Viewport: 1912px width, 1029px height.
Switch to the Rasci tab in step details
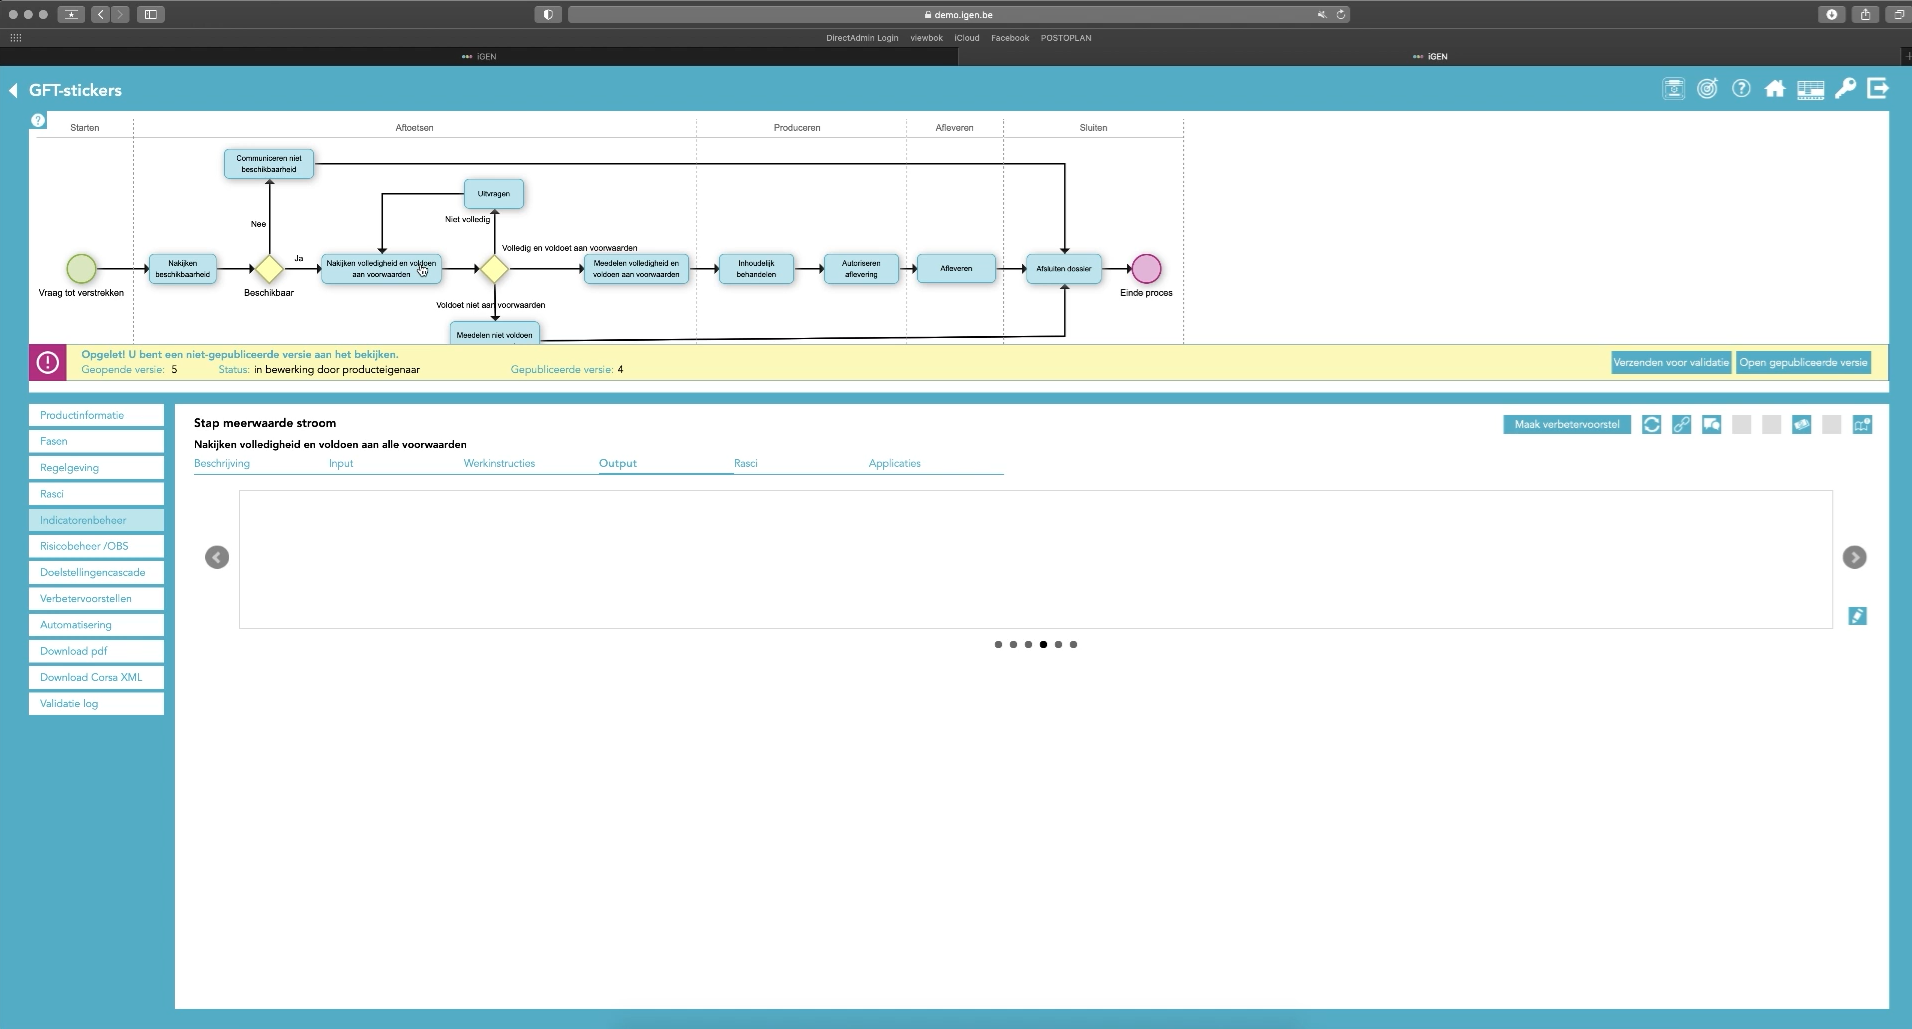(746, 463)
